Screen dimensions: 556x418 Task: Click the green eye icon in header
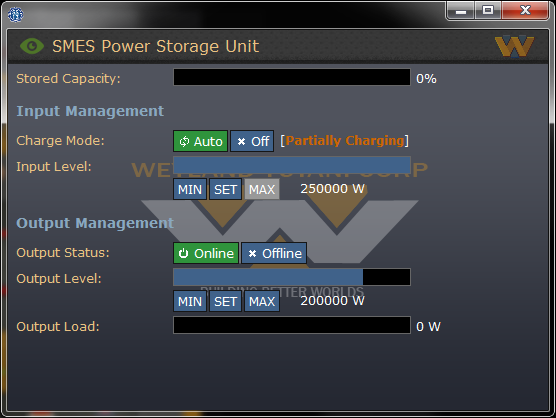(x=32, y=46)
